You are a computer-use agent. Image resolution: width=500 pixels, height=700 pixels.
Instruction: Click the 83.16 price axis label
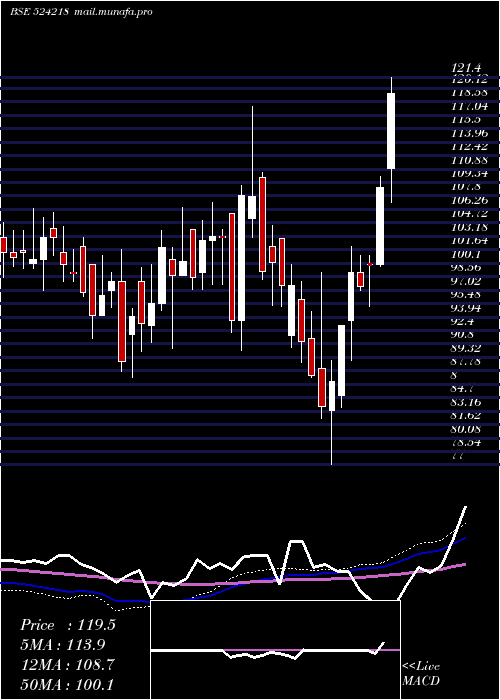pos(466,402)
